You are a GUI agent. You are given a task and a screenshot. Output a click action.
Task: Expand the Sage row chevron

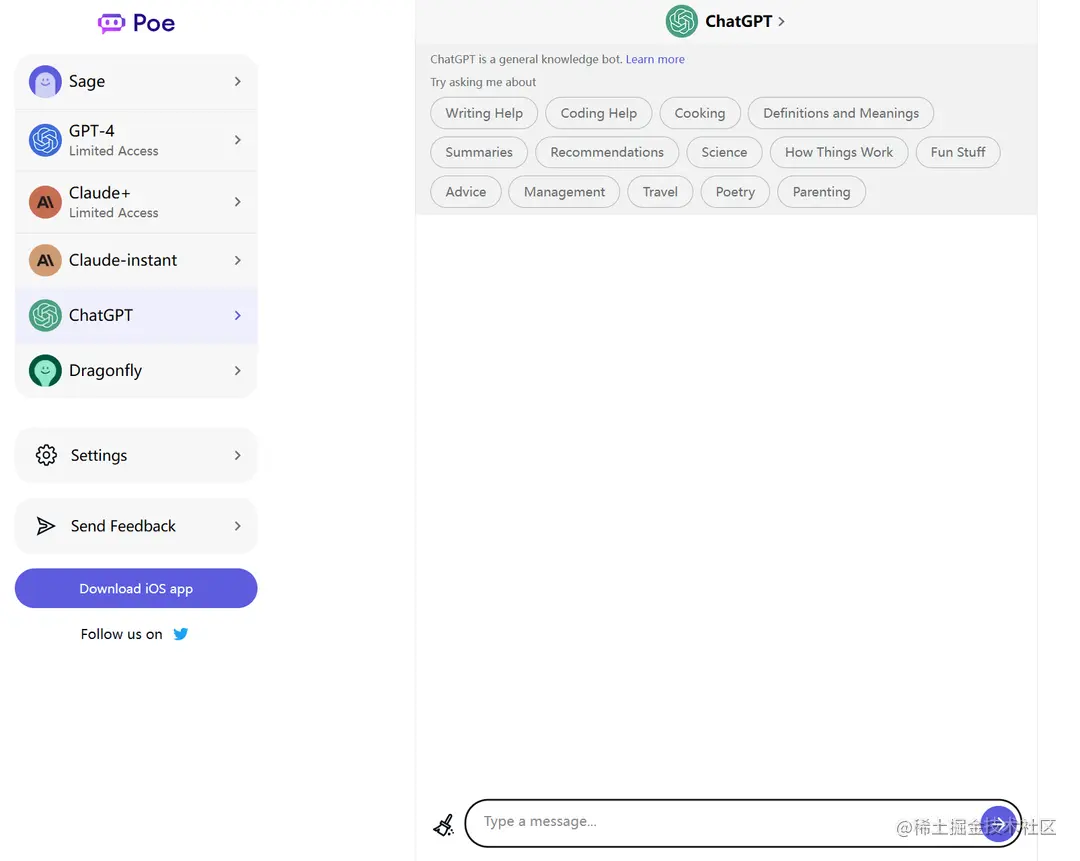[238, 81]
